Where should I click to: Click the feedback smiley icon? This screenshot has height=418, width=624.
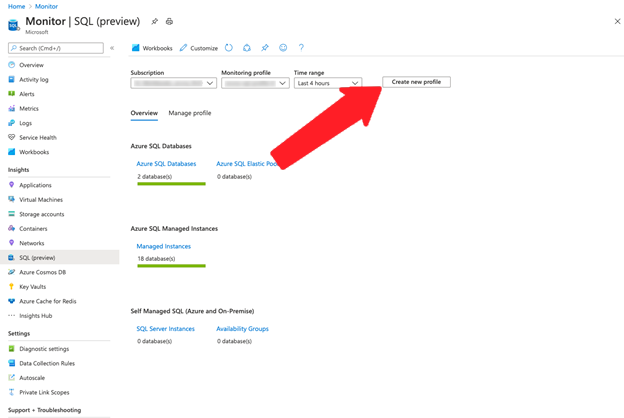point(283,48)
